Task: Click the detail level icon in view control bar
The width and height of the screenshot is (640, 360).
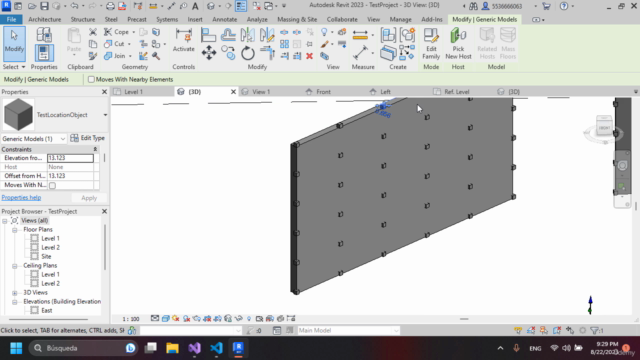Action: tap(155, 318)
